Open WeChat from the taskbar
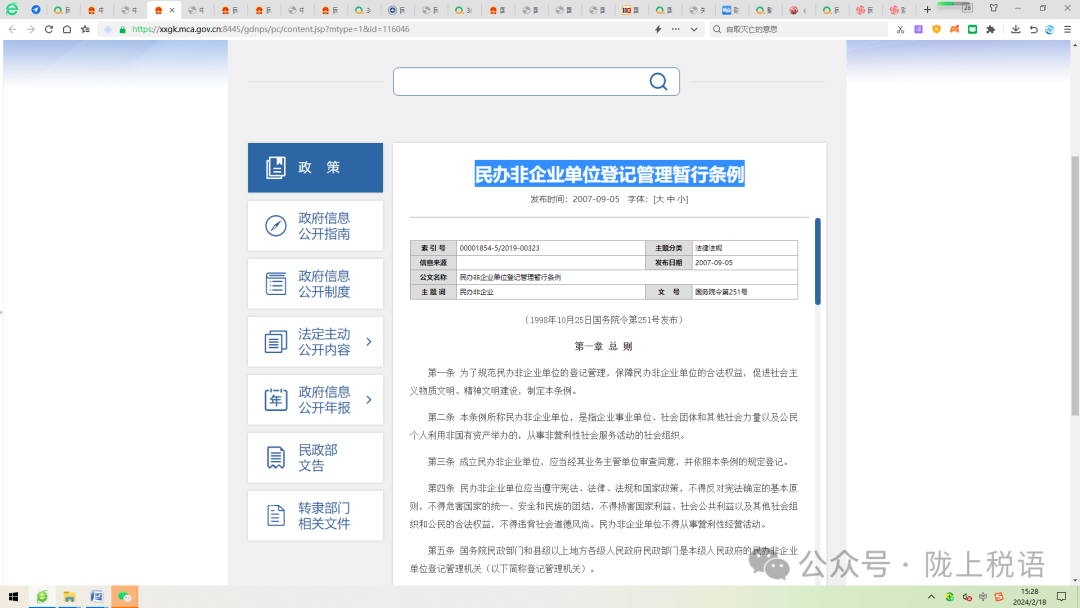 coord(125,597)
